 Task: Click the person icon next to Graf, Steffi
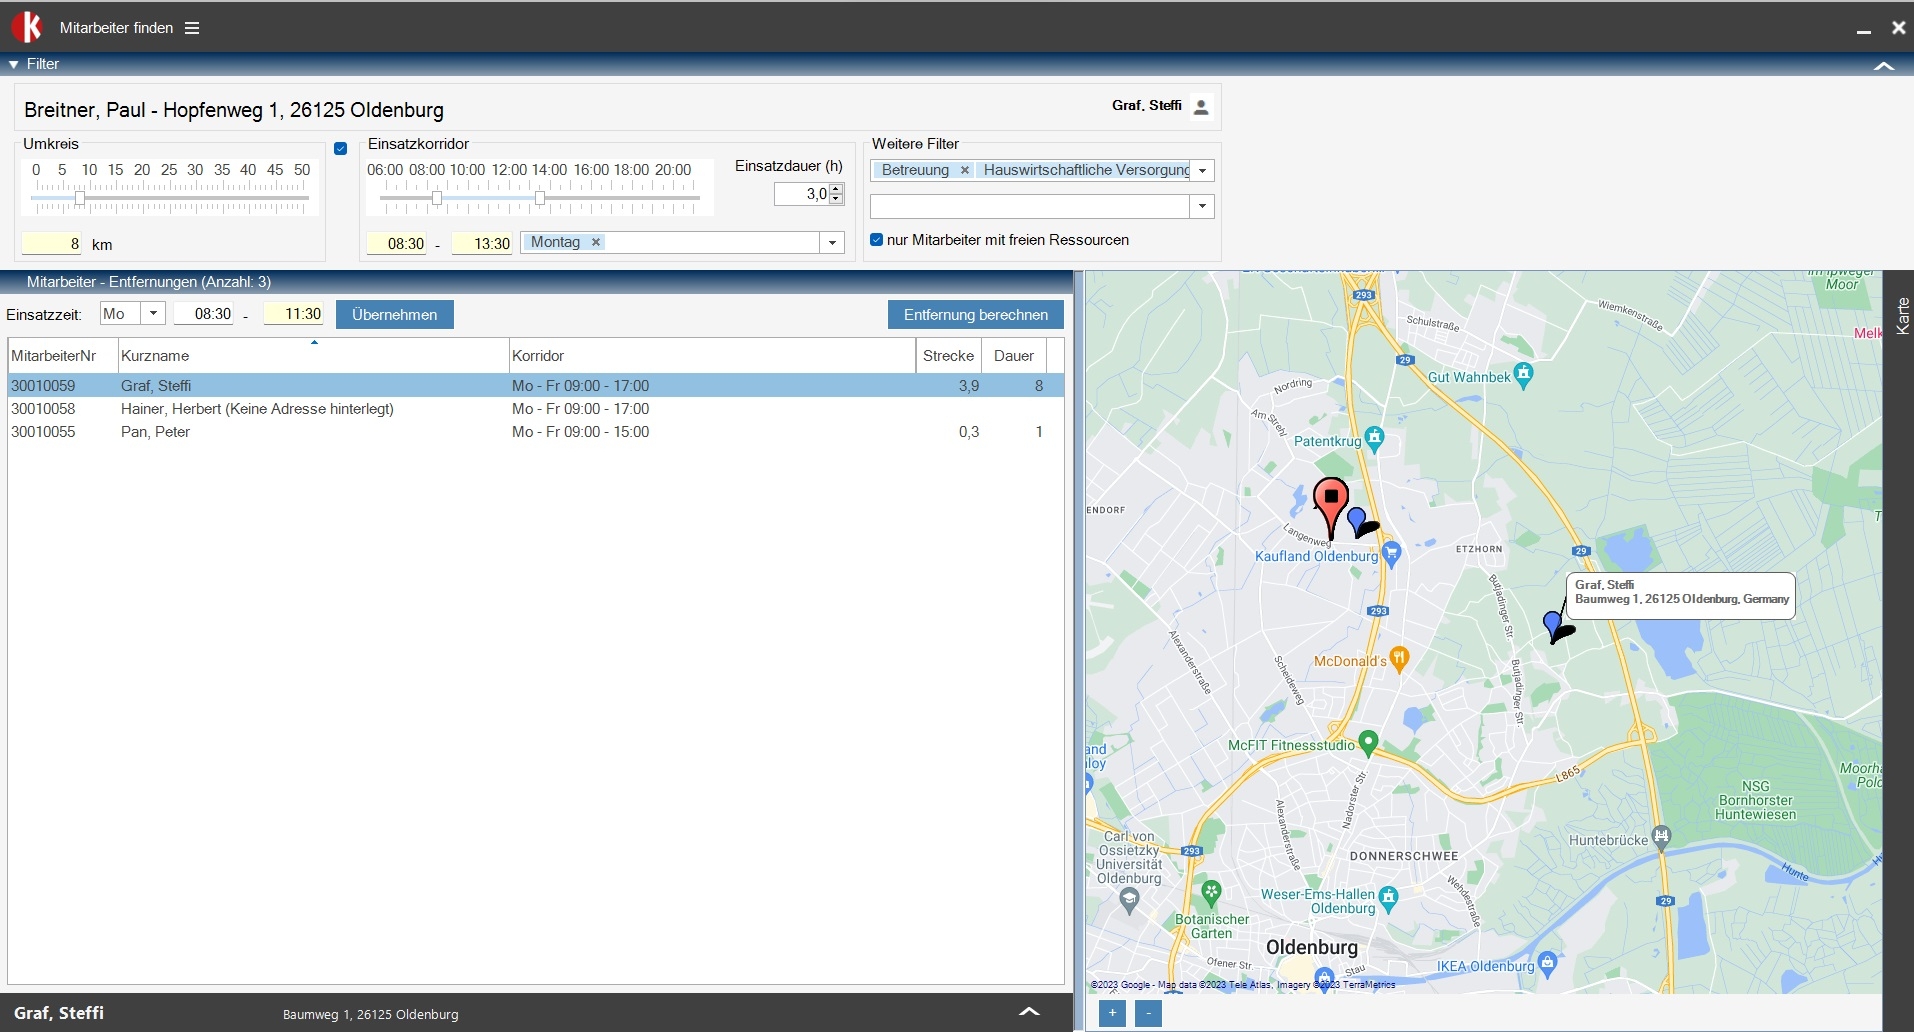point(1201,107)
